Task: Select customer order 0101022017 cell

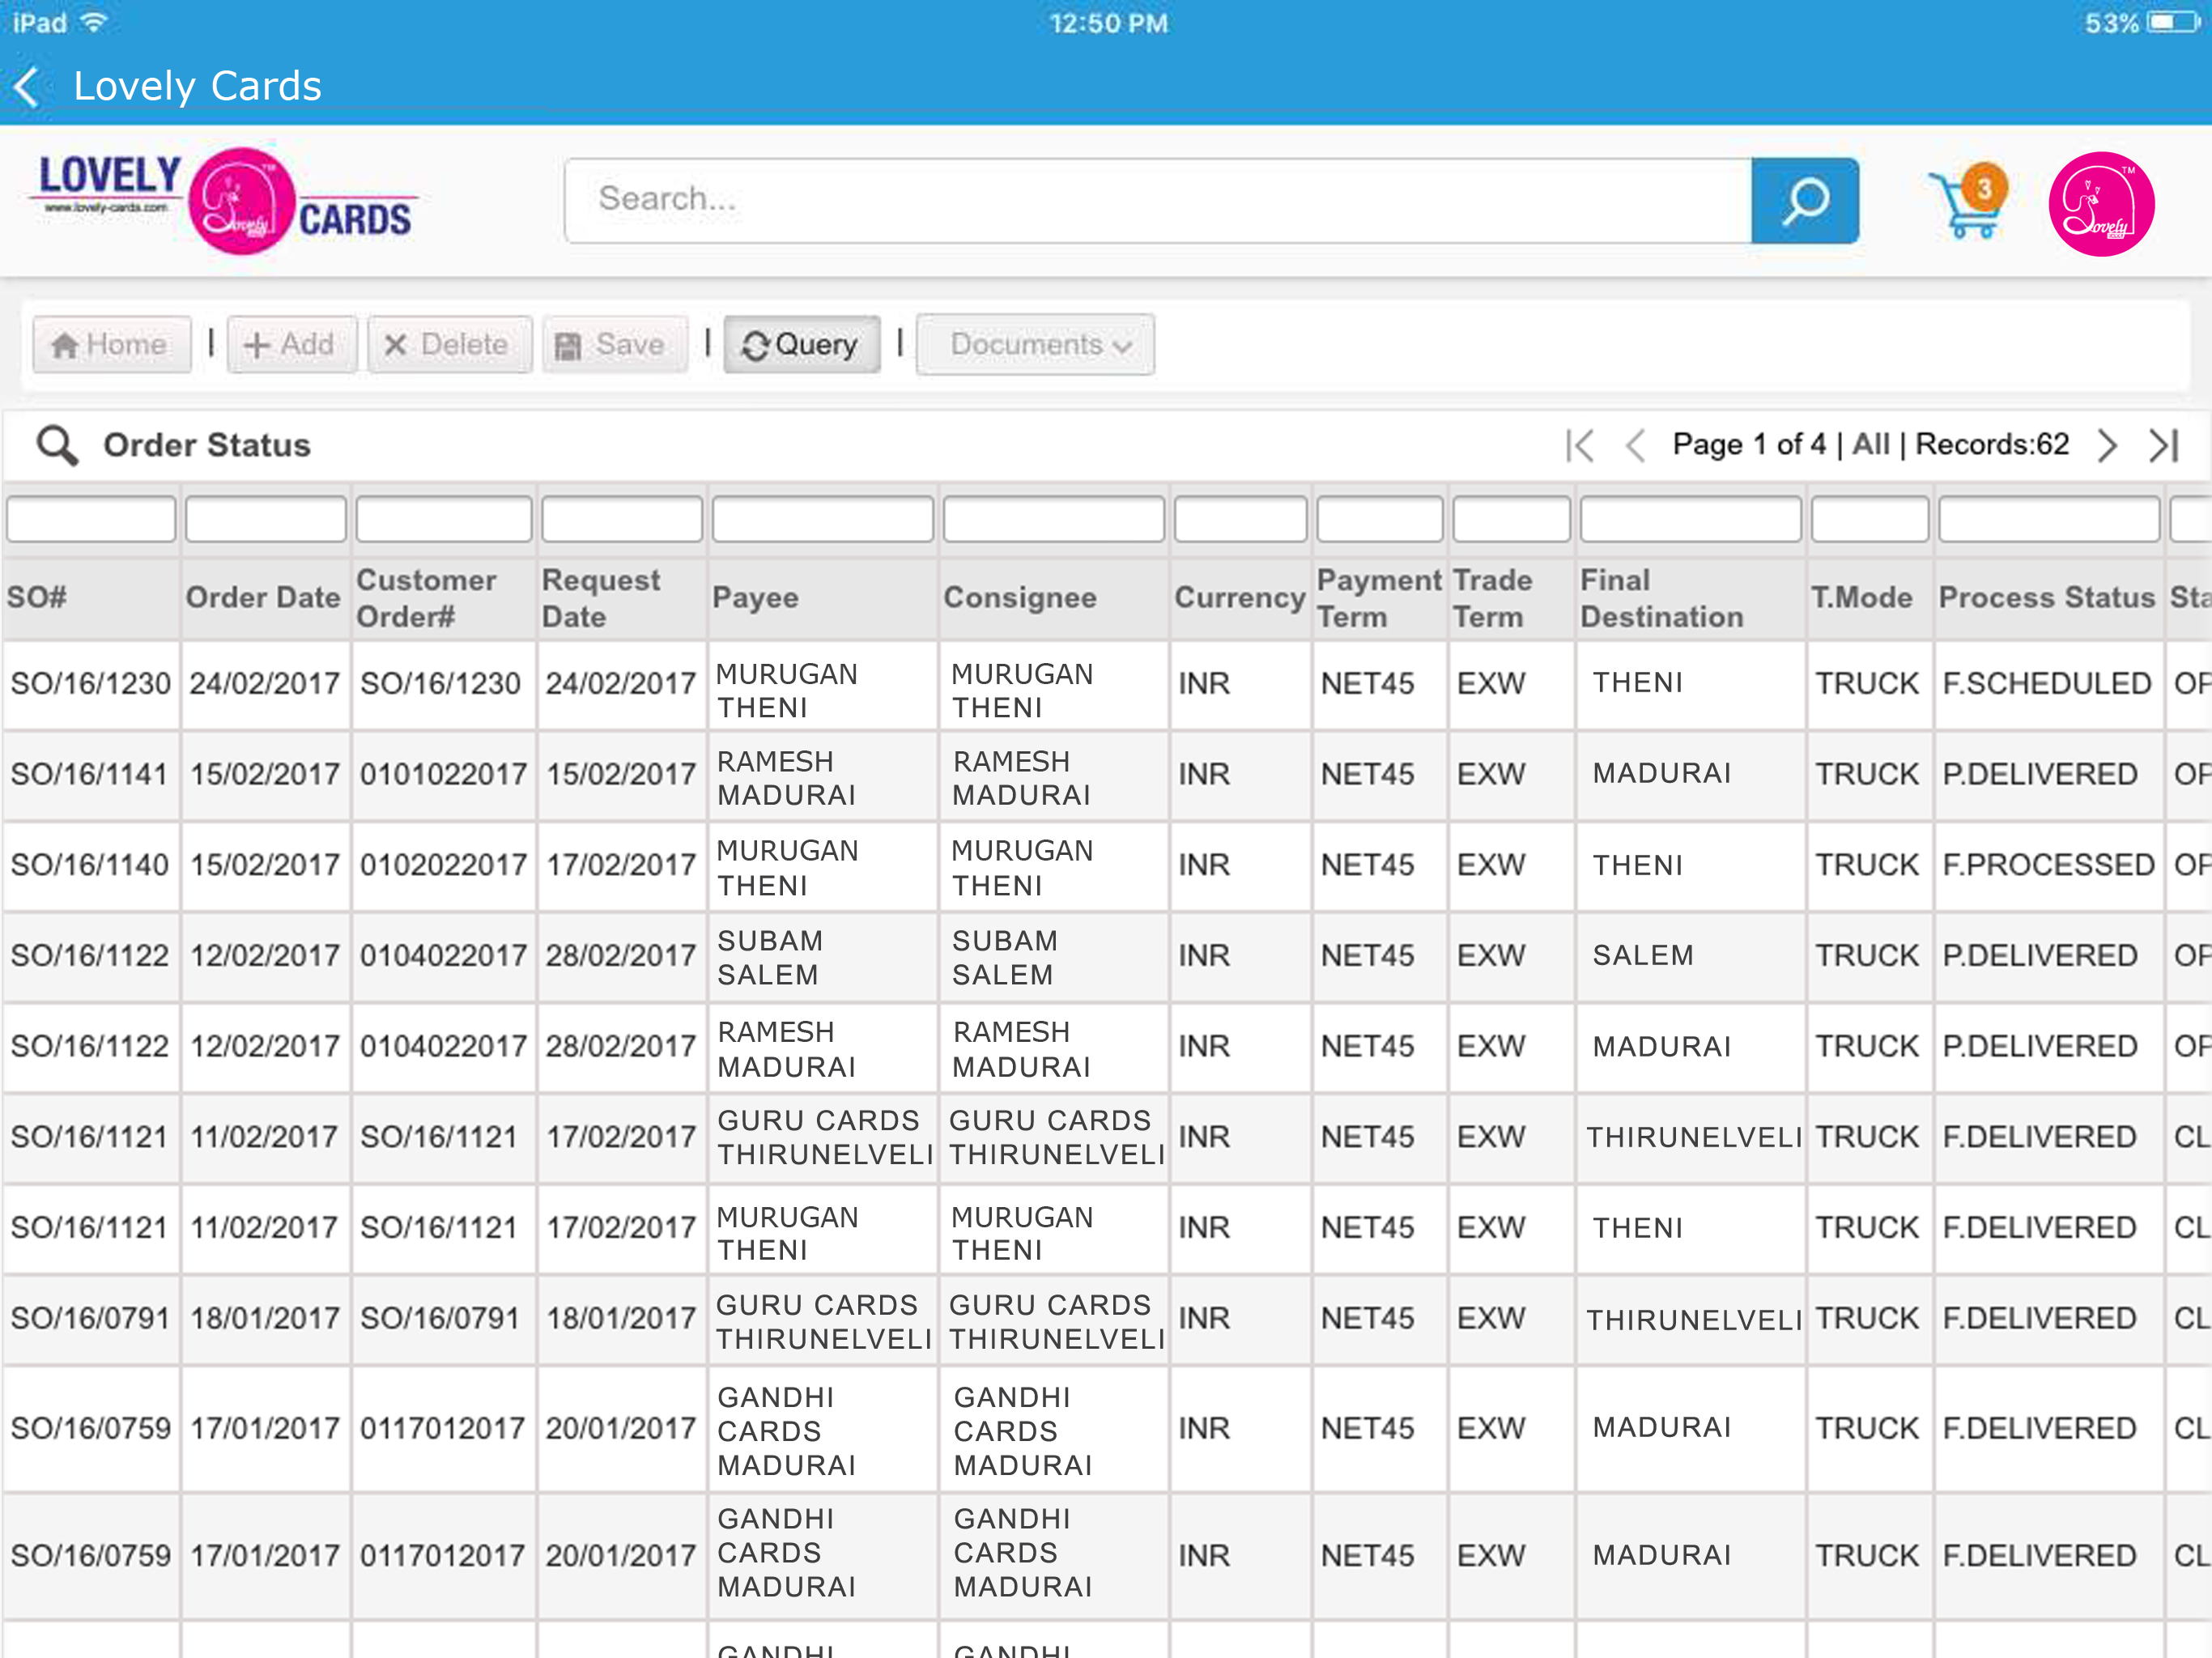Action: coord(443,774)
